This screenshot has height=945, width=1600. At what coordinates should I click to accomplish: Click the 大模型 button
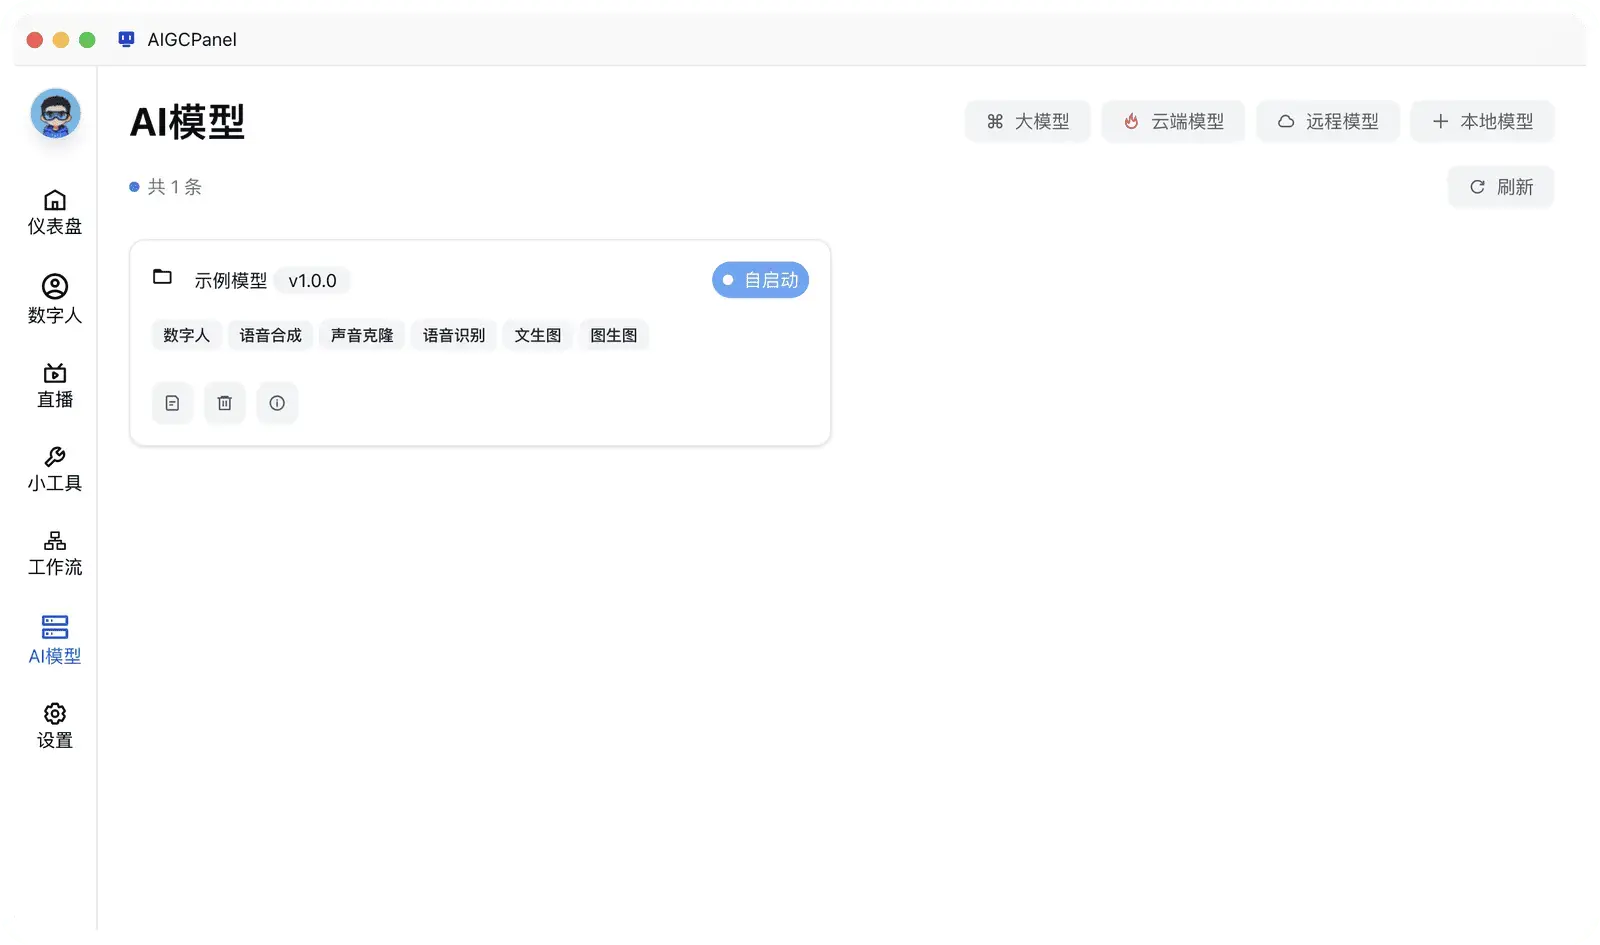[1028, 121]
